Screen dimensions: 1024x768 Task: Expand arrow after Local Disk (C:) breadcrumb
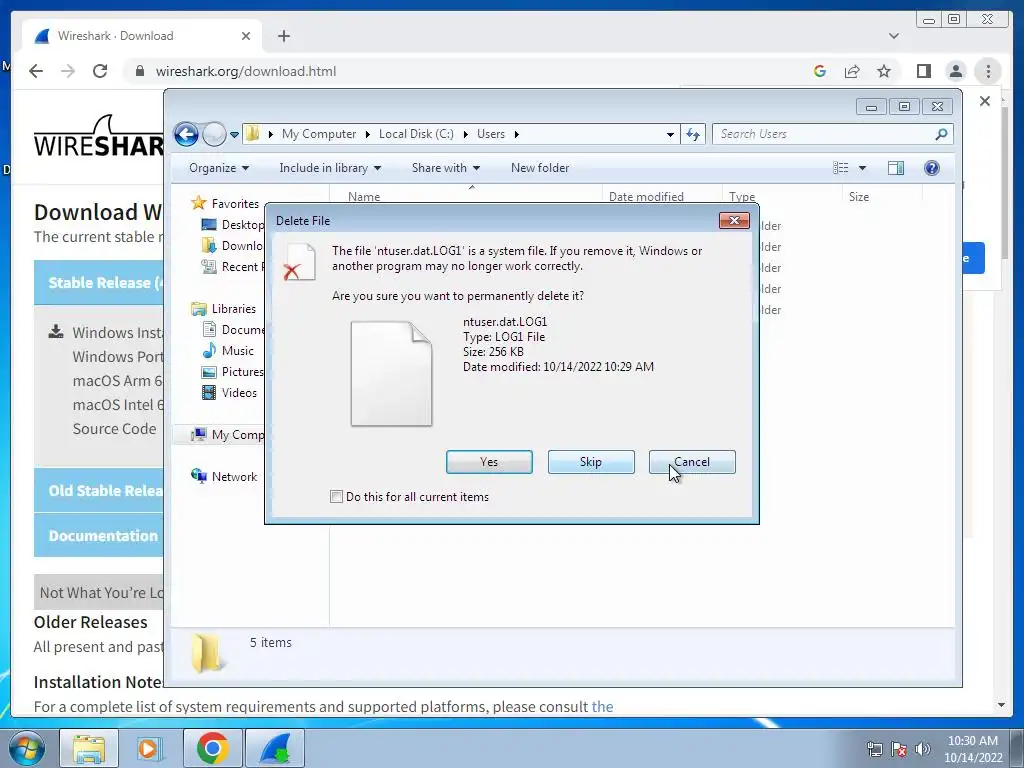tap(466, 135)
